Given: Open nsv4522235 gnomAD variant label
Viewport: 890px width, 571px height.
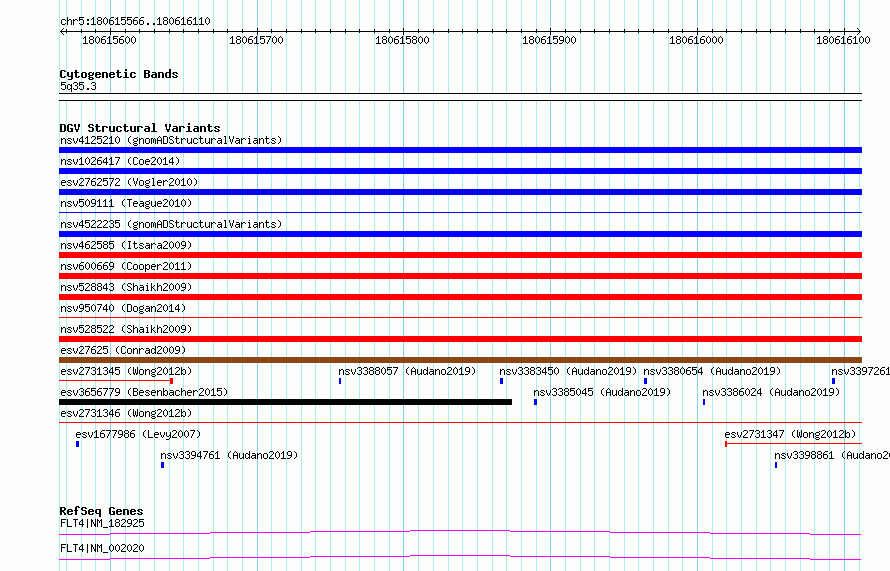Looking at the screenshot, I should click(x=171, y=224).
